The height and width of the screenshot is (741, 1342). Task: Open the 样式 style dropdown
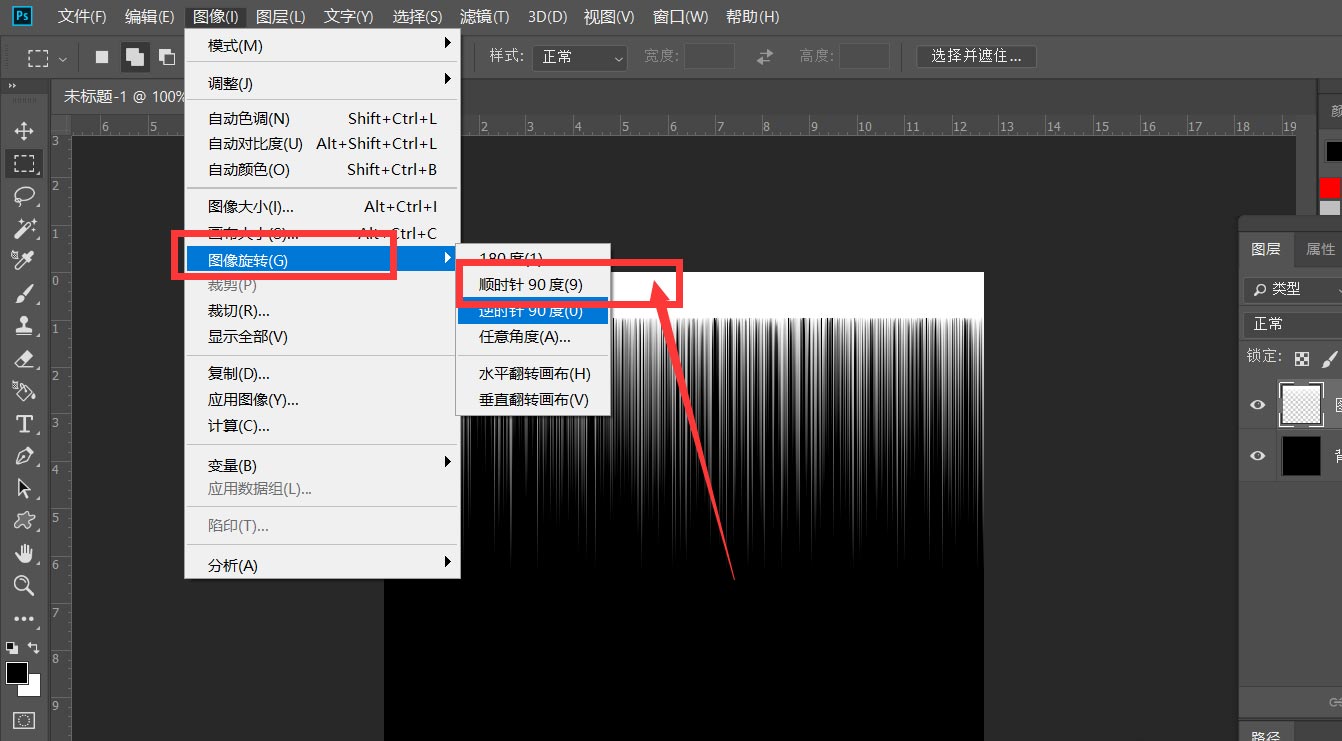click(x=580, y=57)
